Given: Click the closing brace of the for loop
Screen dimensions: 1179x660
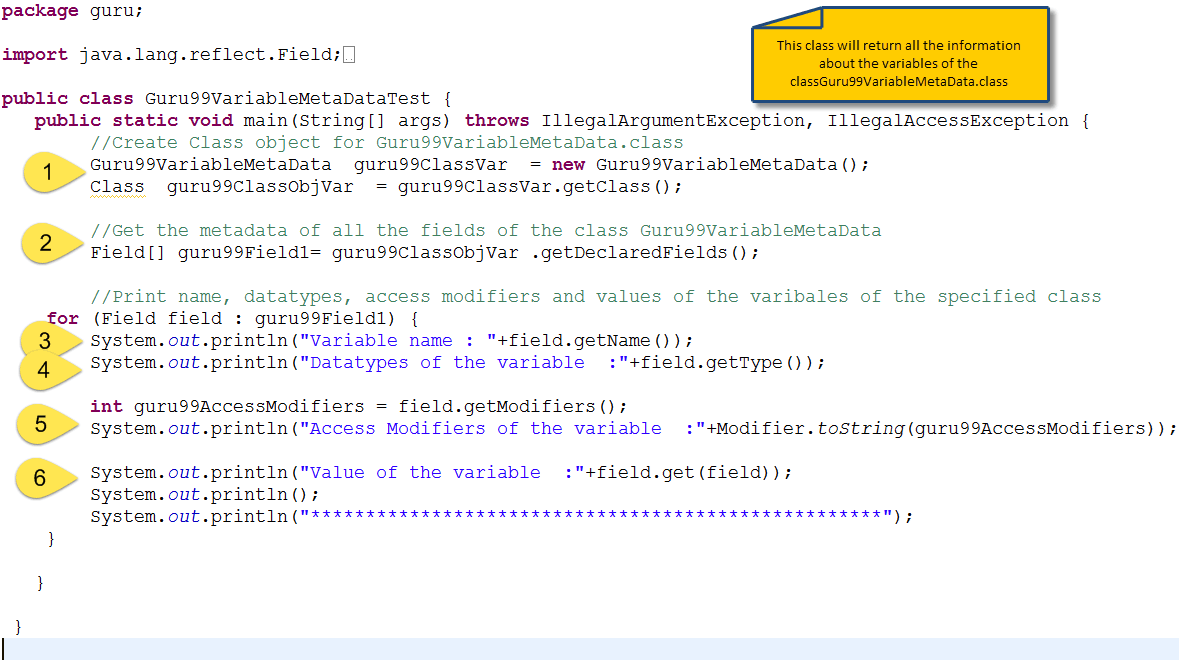Looking at the screenshot, I should tap(49, 538).
